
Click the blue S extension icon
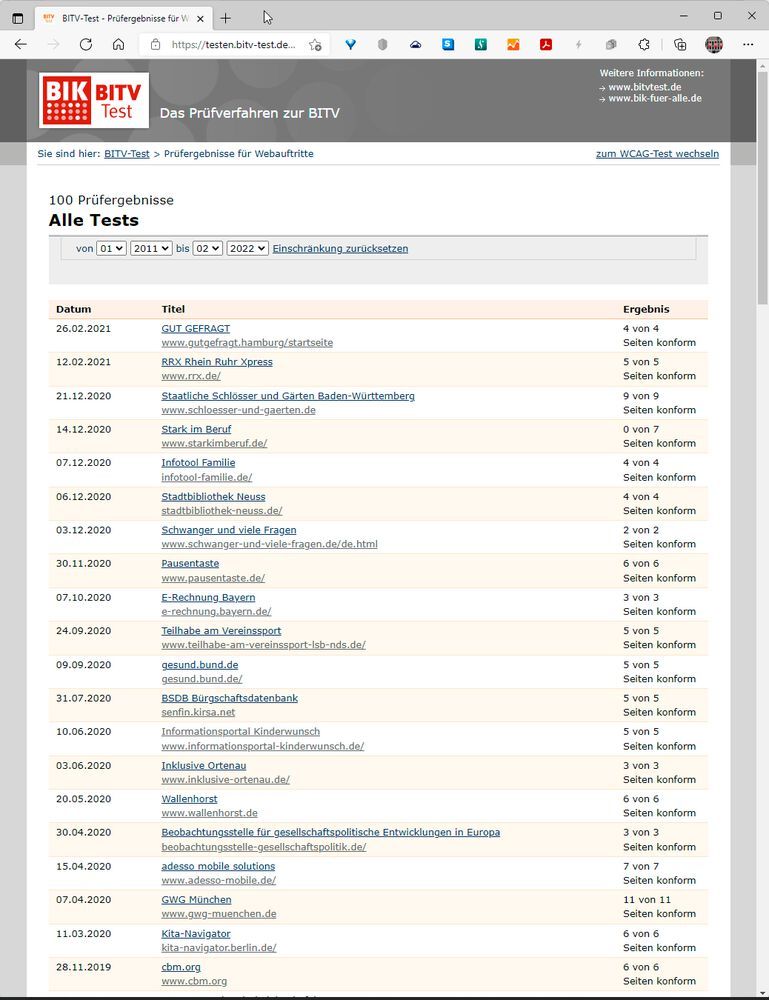point(448,44)
